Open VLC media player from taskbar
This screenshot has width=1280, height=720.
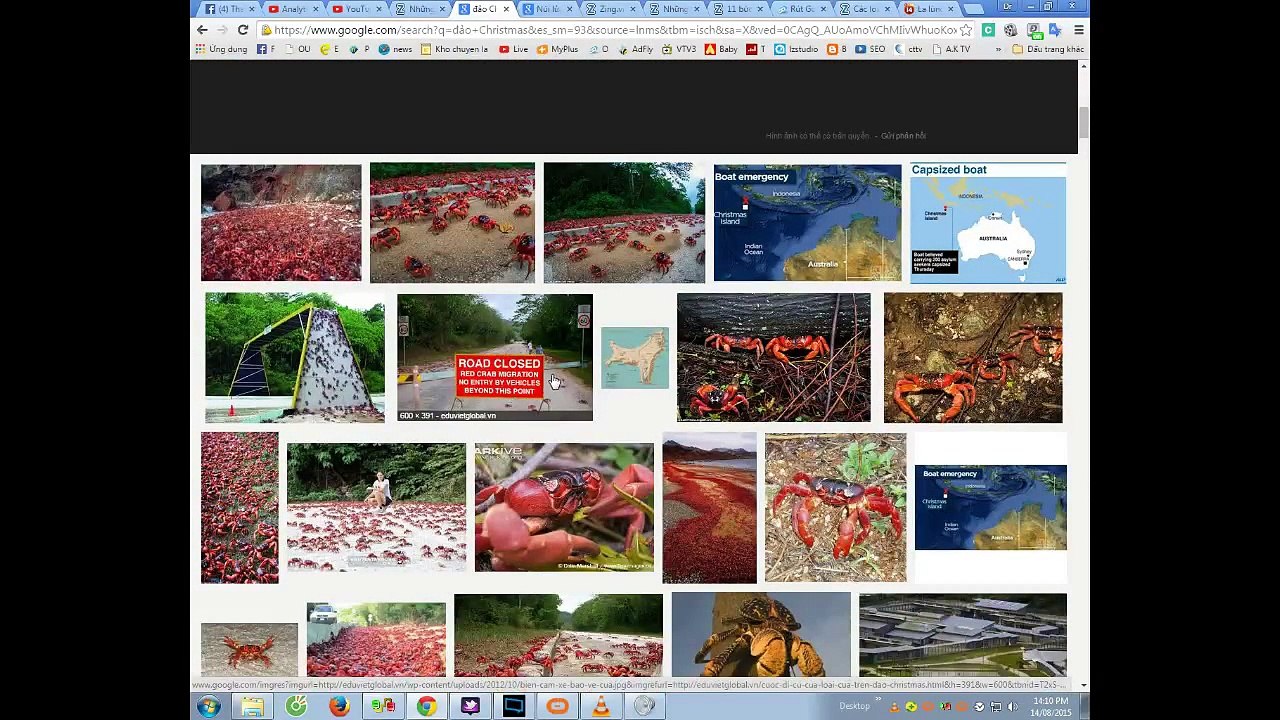click(x=601, y=706)
